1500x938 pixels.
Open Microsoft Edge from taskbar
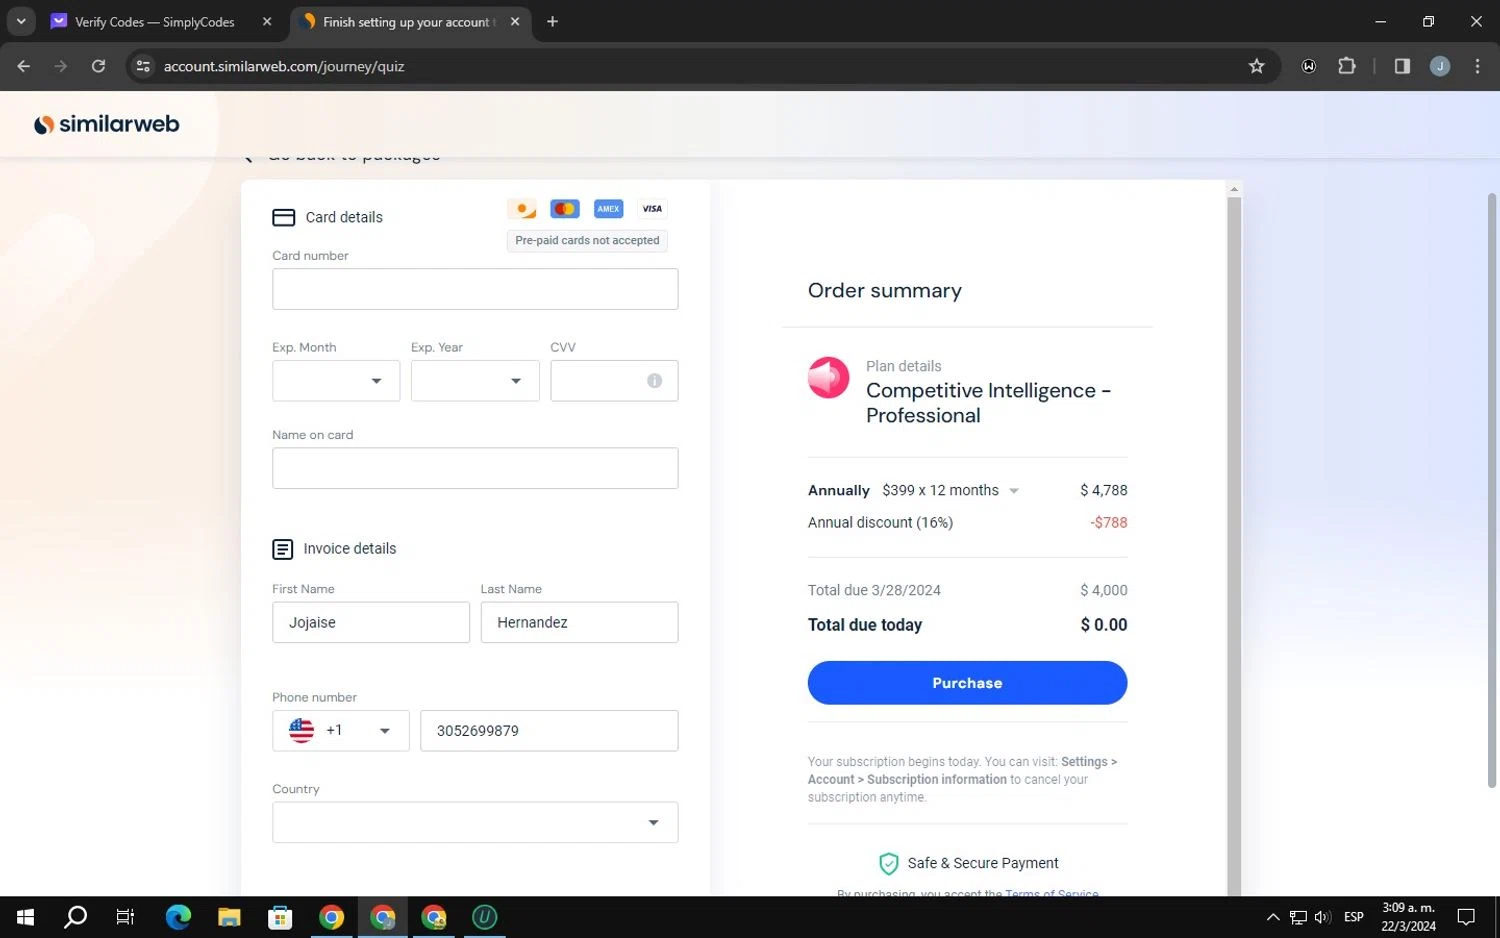[178, 917]
